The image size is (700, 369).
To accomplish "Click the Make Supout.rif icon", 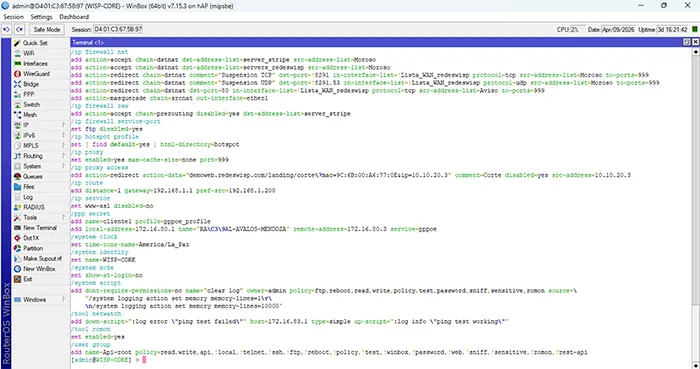I will (17, 259).
